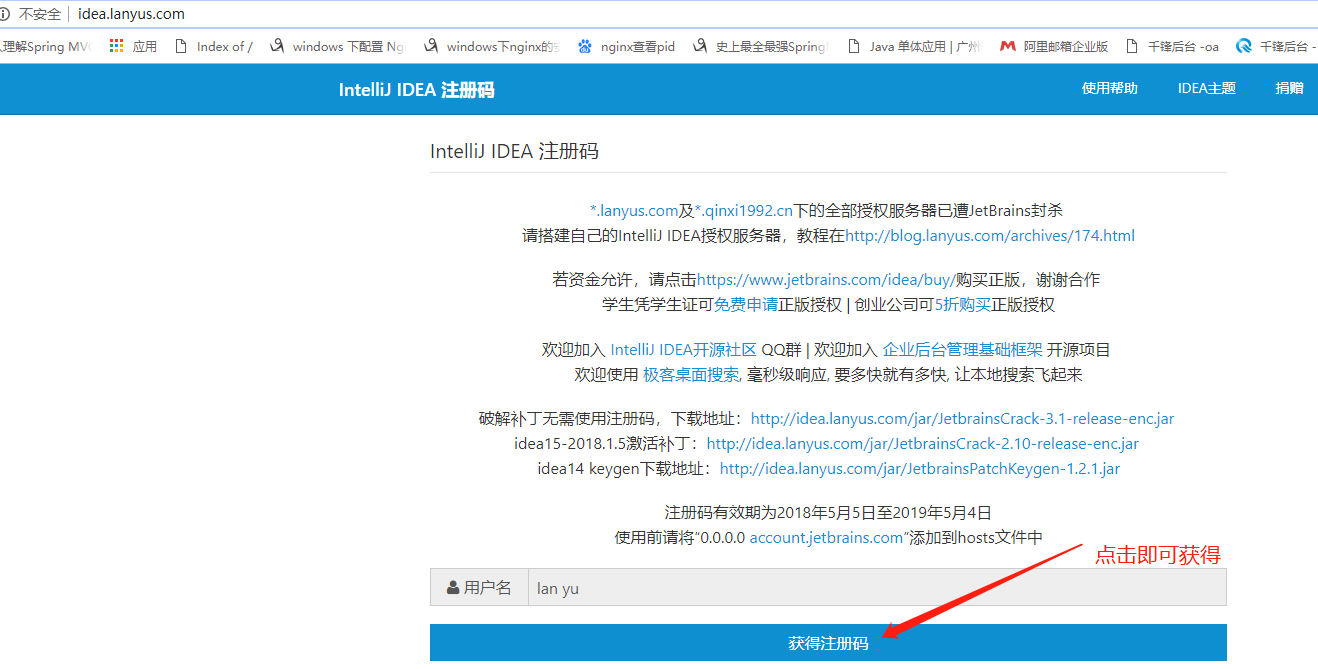Click the 用户名 input field with lan yu
The width and height of the screenshot is (1318, 669).
877,588
